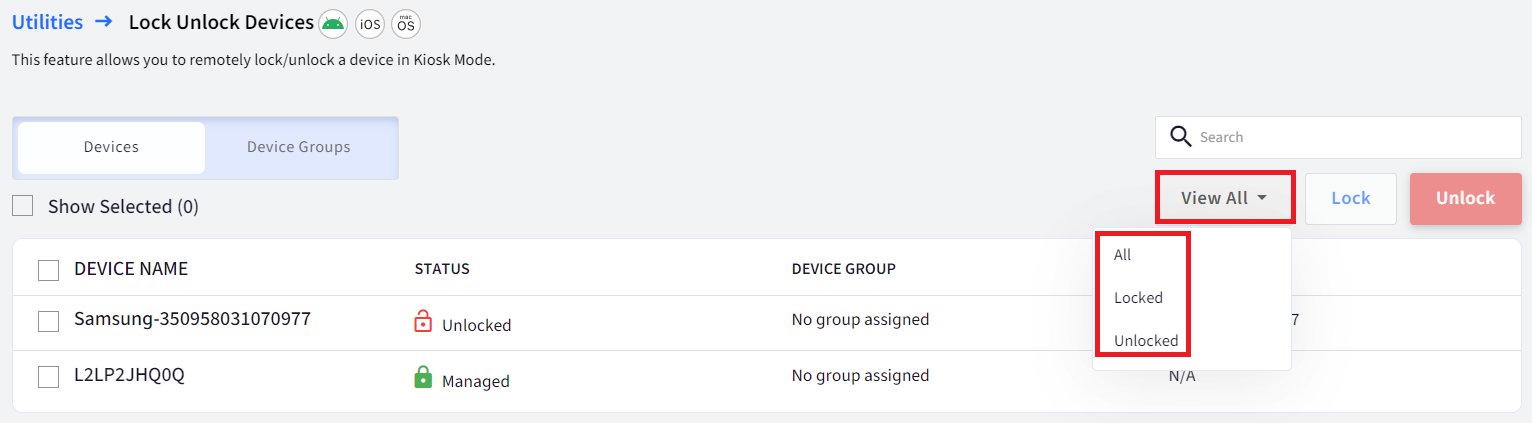Click the Lock button

(1351, 198)
